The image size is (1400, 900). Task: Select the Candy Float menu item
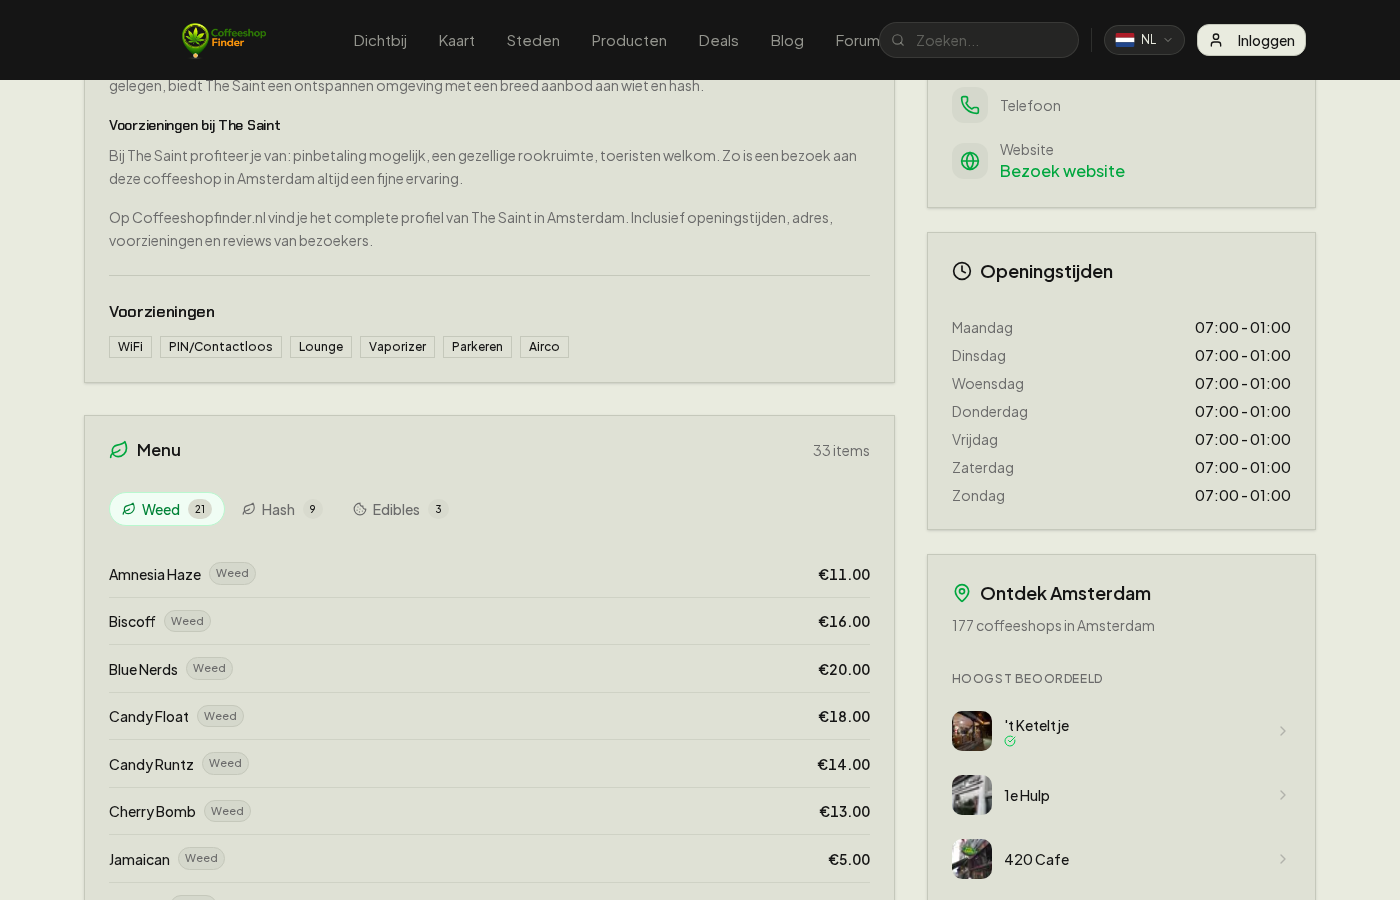[489, 716]
